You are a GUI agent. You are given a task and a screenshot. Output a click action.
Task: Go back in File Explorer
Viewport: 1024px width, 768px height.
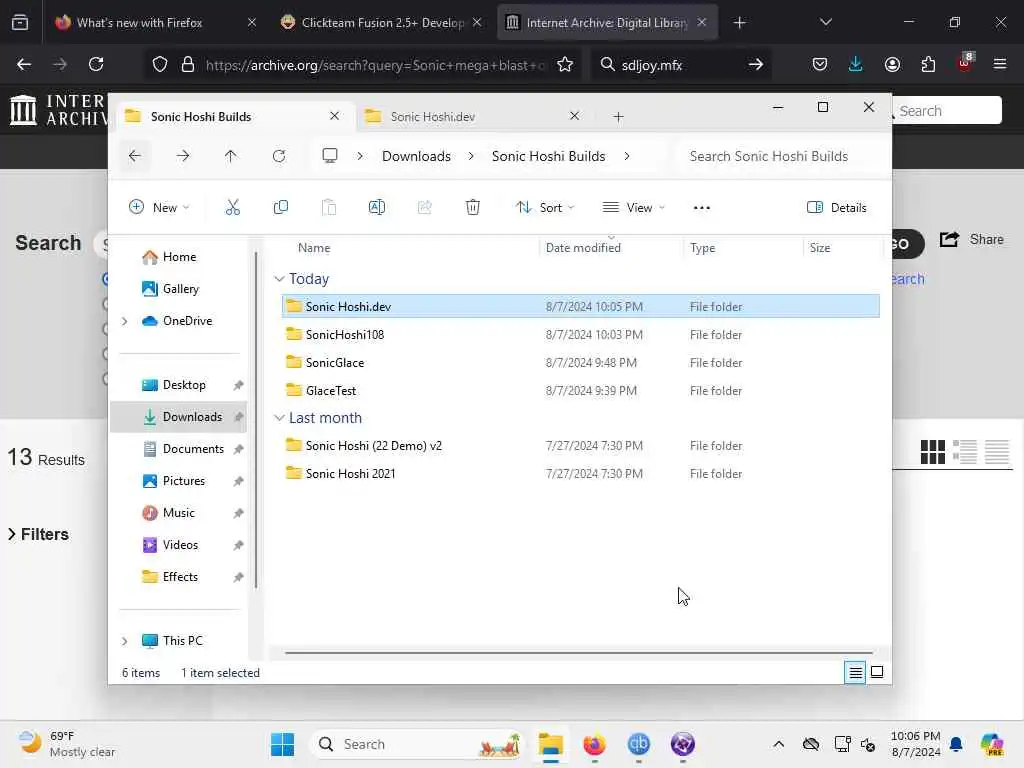135,156
